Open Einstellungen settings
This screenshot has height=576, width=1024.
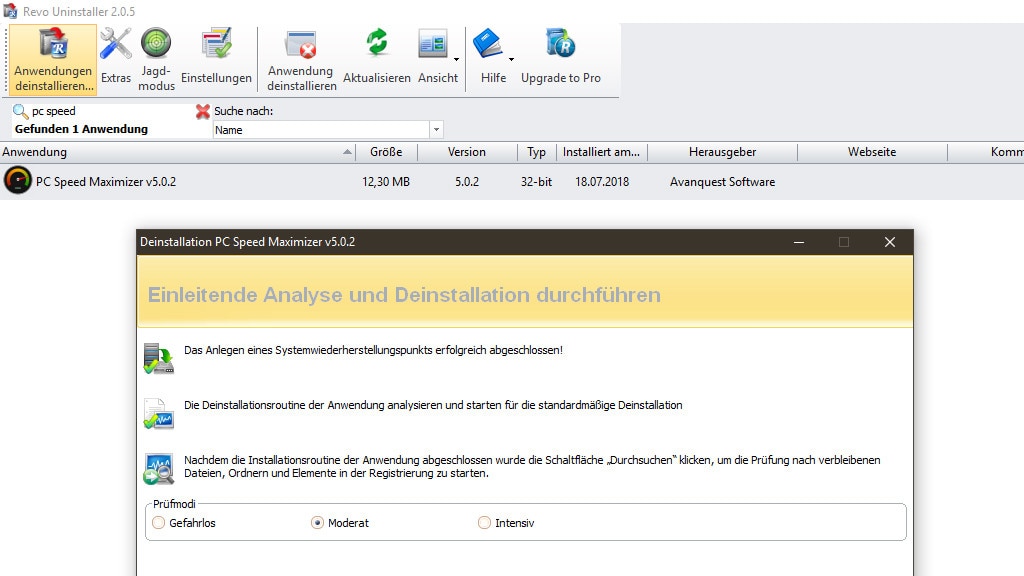pos(216,56)
